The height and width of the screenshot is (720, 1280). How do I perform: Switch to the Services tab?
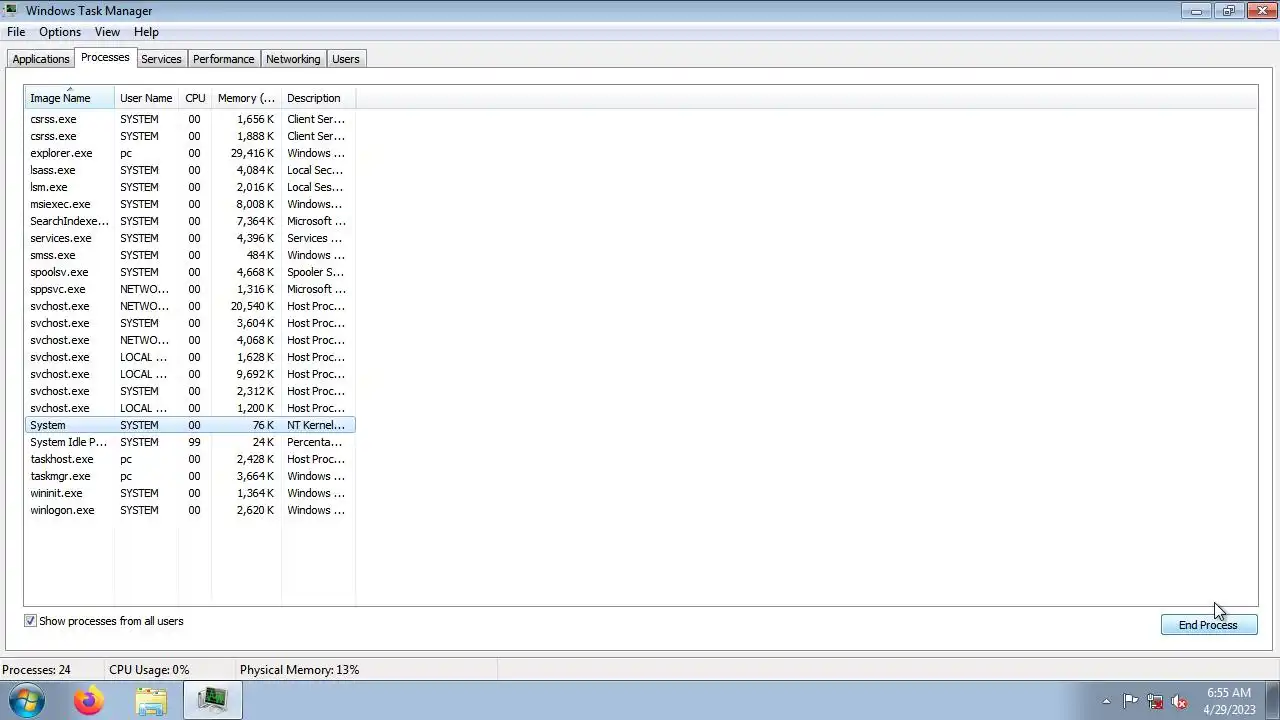pos(161,59)
